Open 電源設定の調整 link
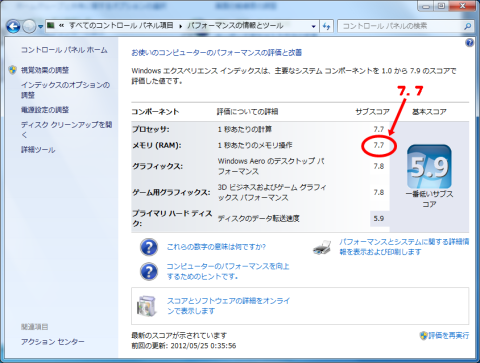The height and width of the screenshot is (363, 480). 45,110
